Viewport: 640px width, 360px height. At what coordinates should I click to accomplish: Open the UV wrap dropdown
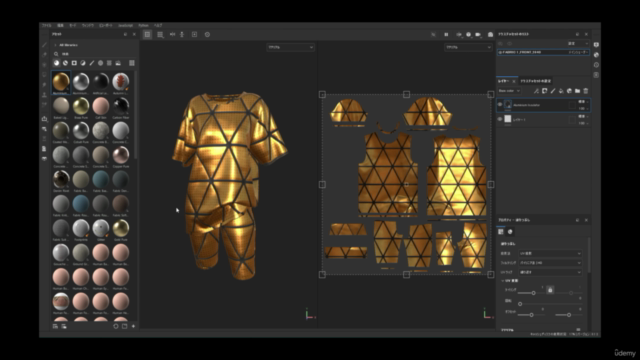550,272
